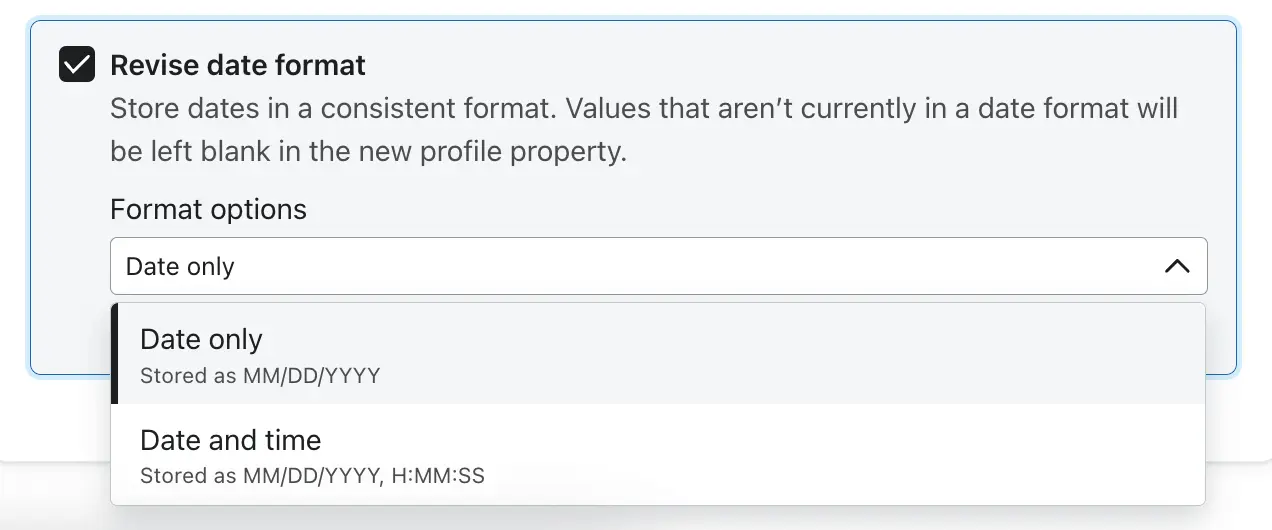Screen dimensions: 1272x530
Task: Click the "Stored as MM/DD/YYYY" subtext
Action: tap(260, 376)
